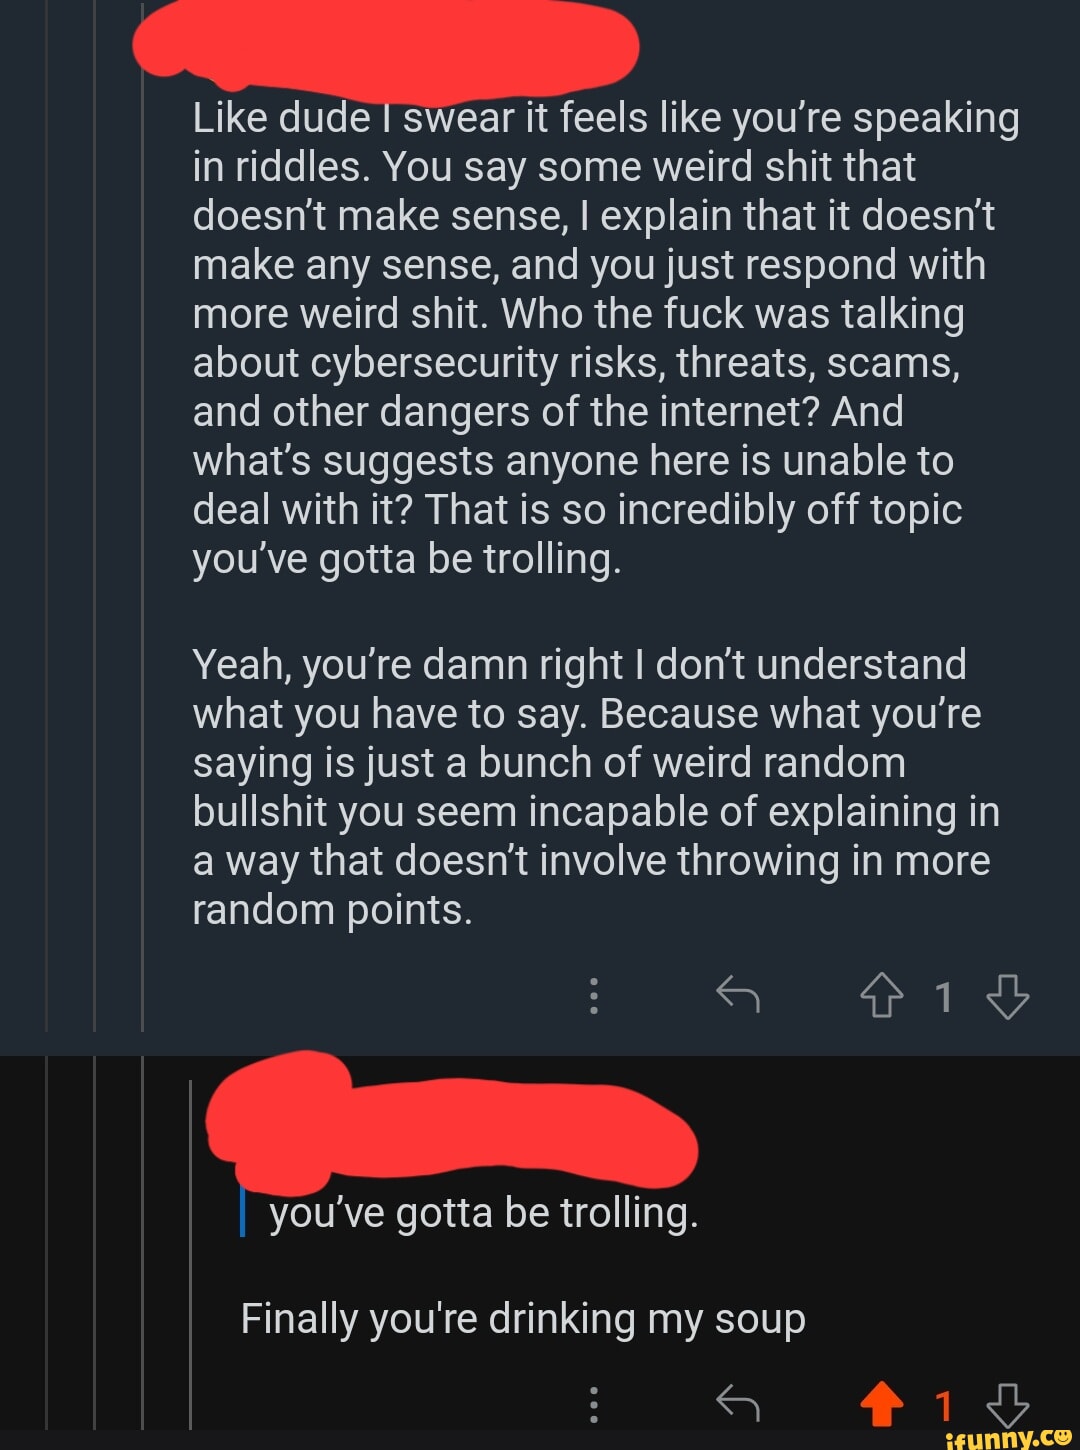Tap the 'Finally you're drinking my soup' text
This screenshot has height=1450, width=1080.
click(x=522, y=1319)
